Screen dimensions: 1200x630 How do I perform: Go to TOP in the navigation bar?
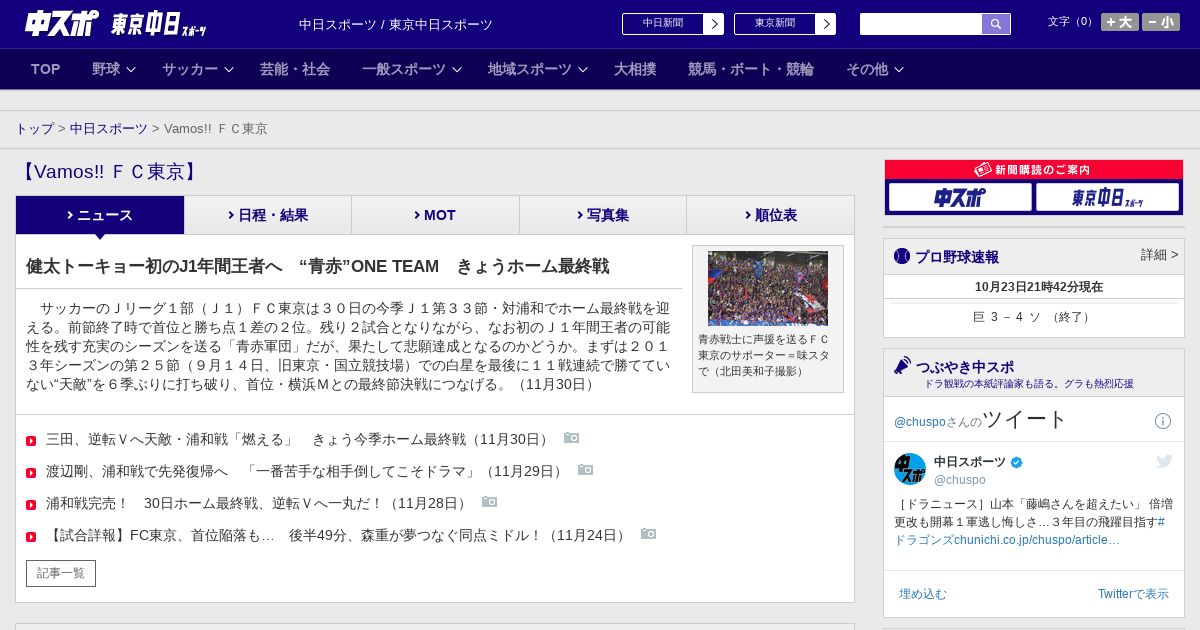(46, 69)
